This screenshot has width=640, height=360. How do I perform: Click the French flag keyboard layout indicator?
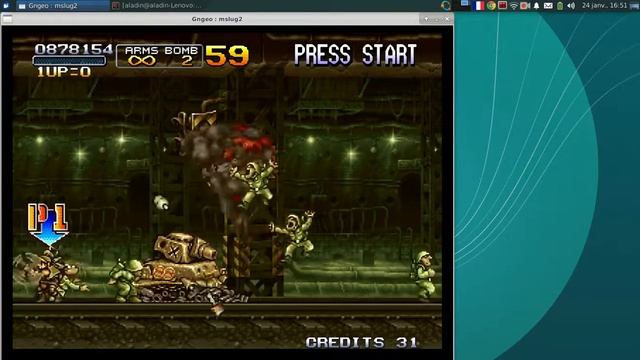(x=478, y=5)
